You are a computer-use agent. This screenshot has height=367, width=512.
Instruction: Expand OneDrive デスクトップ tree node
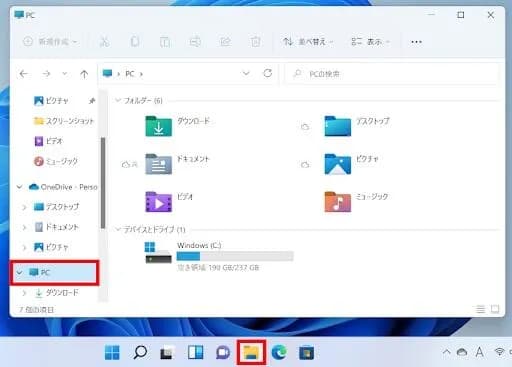tap(24, 207)
